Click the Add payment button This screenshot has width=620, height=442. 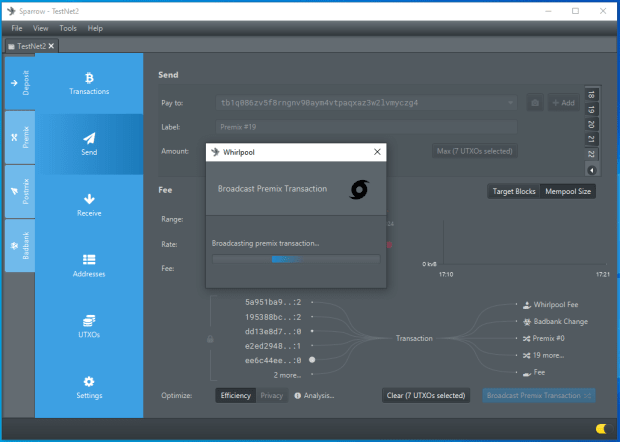pos(563,103)
